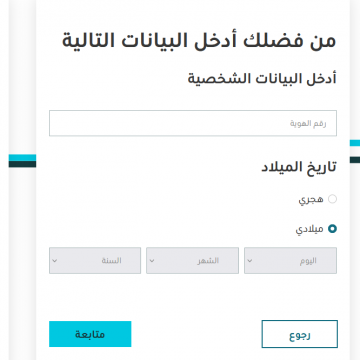The height and width of the screenshot is (360, 360).
Task: Click the تاريخ الميلاد section label
Action: pyautogui.click(x=299, y=167)
